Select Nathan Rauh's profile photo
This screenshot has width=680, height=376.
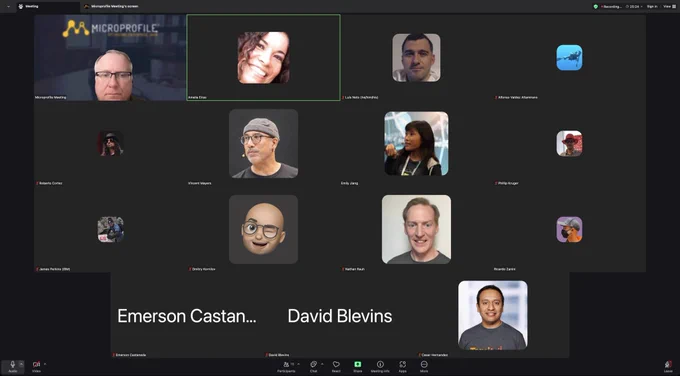pos(416,229)
